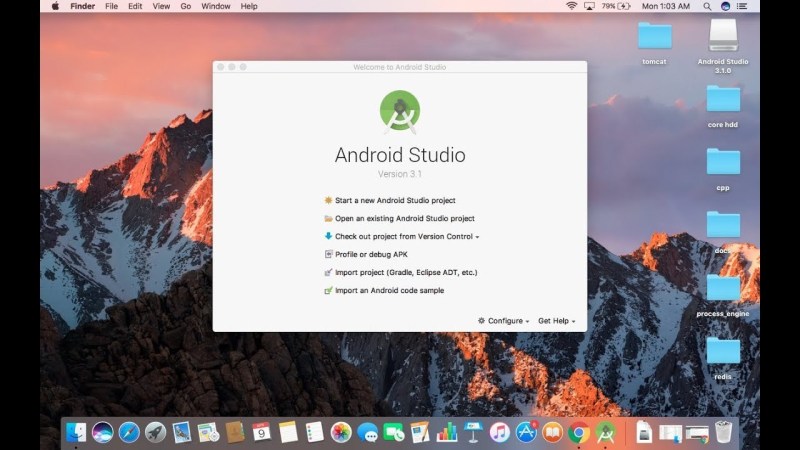
Task: Open the File menu in the menu bar
Action: click(x=111, y=6)
